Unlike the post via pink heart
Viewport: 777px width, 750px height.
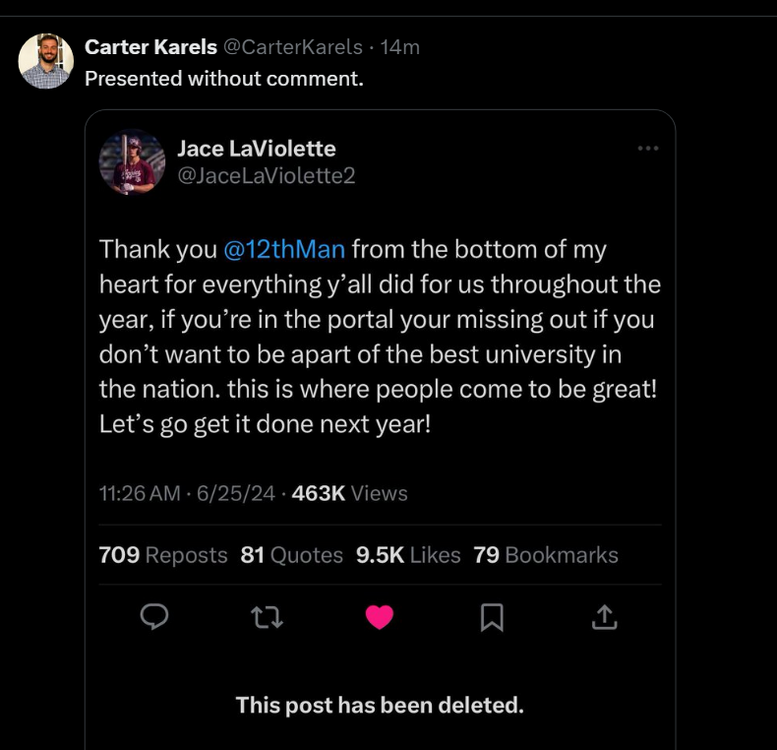click(x=379, y=618)
